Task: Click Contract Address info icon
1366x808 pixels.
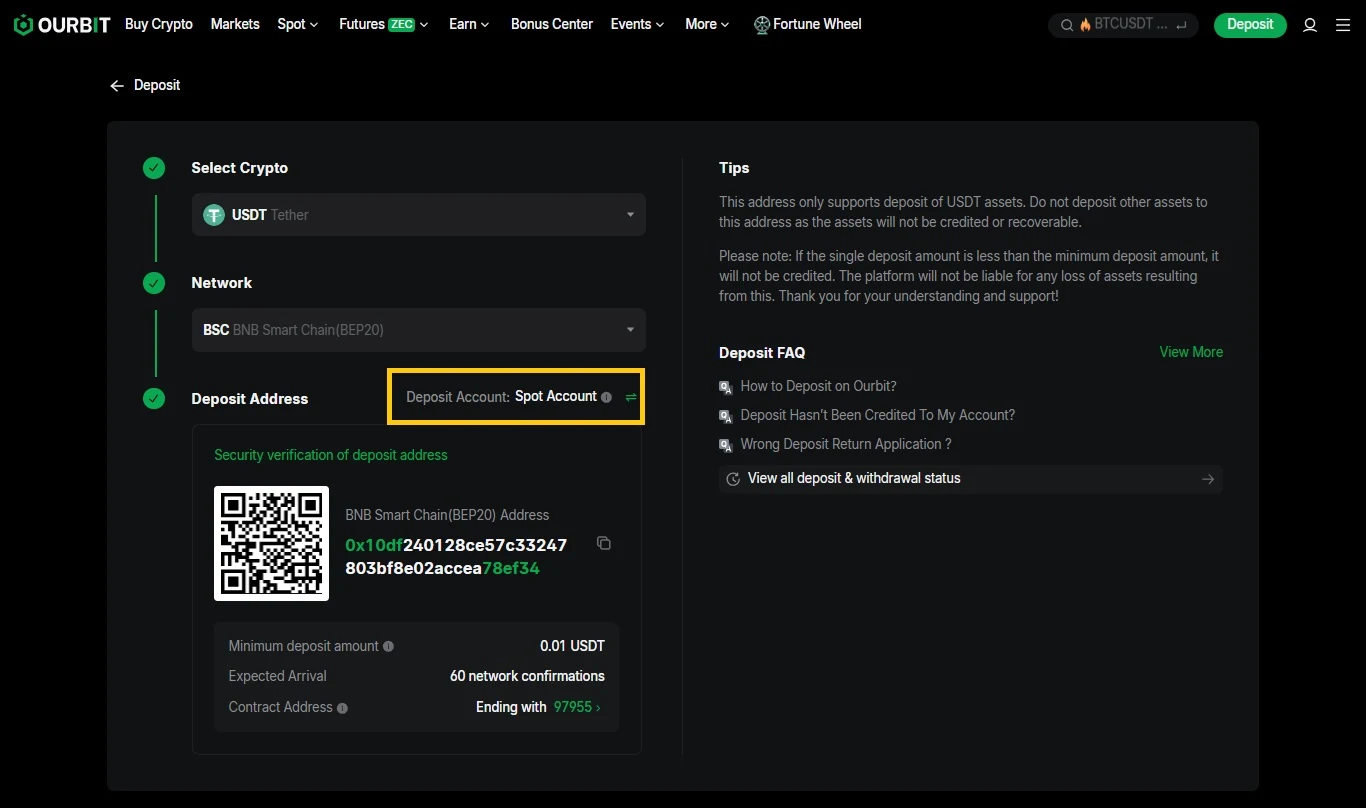Action: pyautogui.click(x=342, y=708)
